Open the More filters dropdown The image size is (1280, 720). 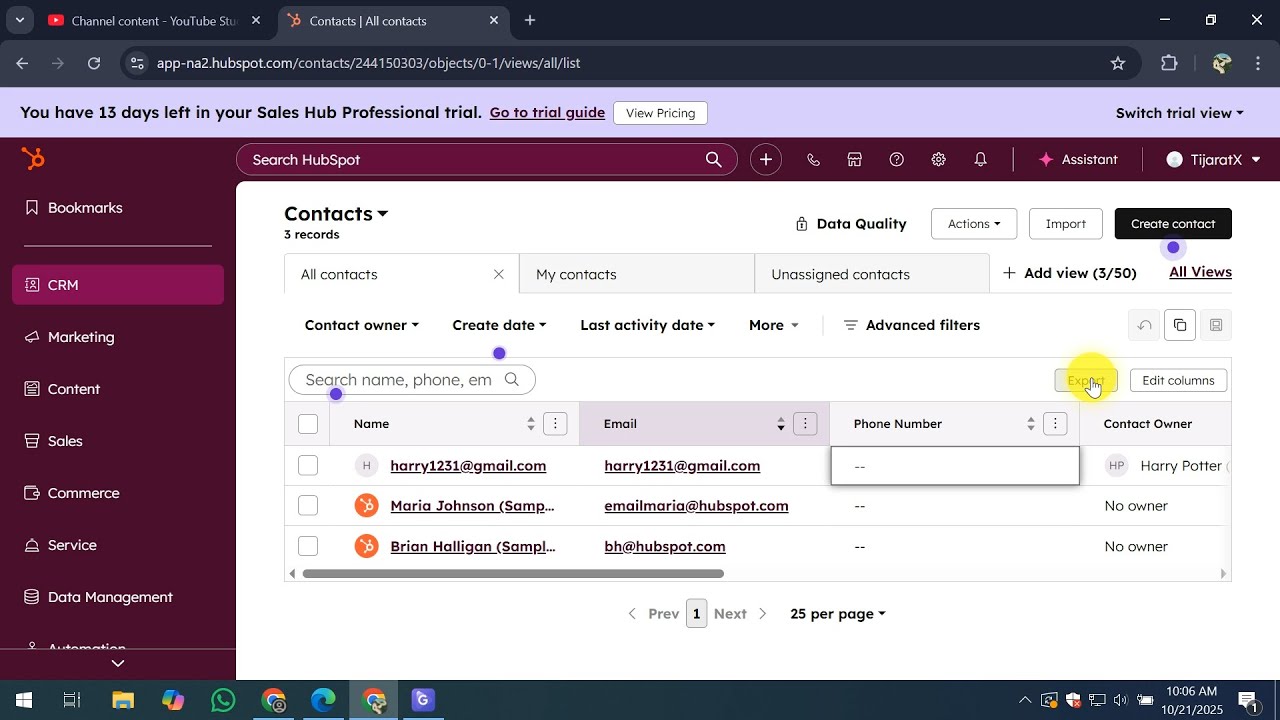774,325
